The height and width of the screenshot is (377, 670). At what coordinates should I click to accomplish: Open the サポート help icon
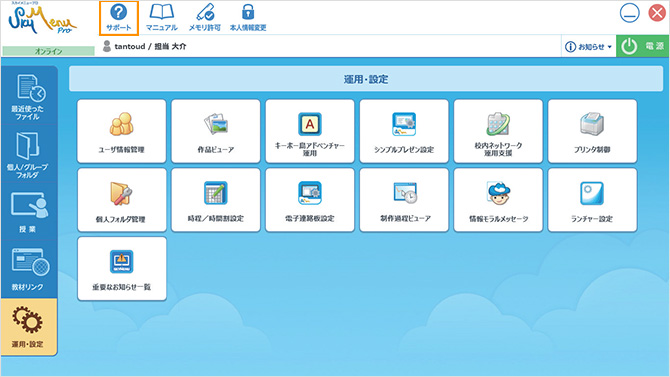coord(119,18)
